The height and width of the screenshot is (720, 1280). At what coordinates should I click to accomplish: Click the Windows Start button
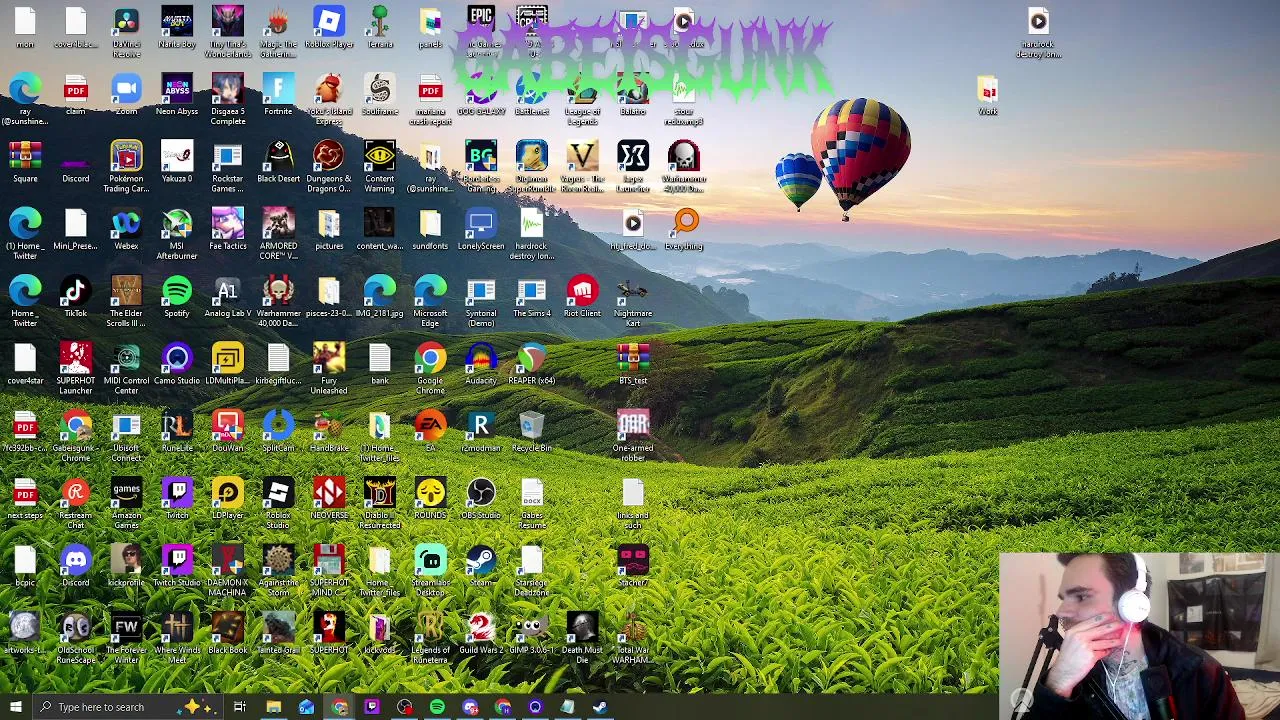15,707
